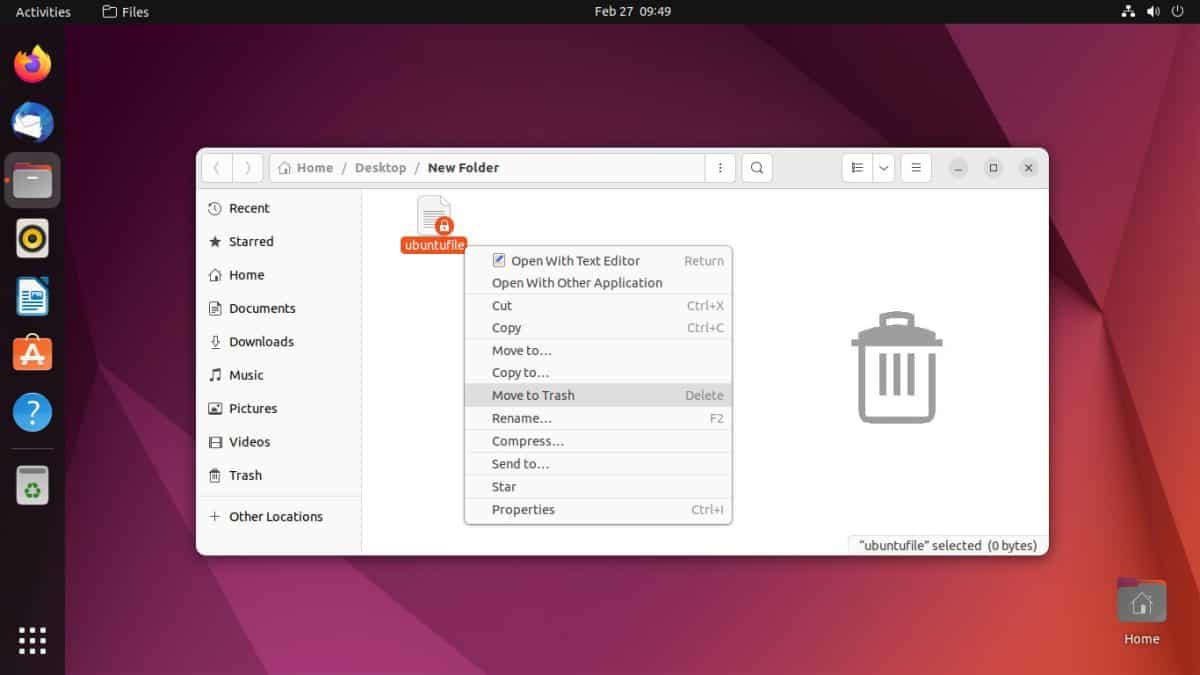Select Copy from context menu
The height and width of the screenshot is (675, 1200).
pos(598,328)
